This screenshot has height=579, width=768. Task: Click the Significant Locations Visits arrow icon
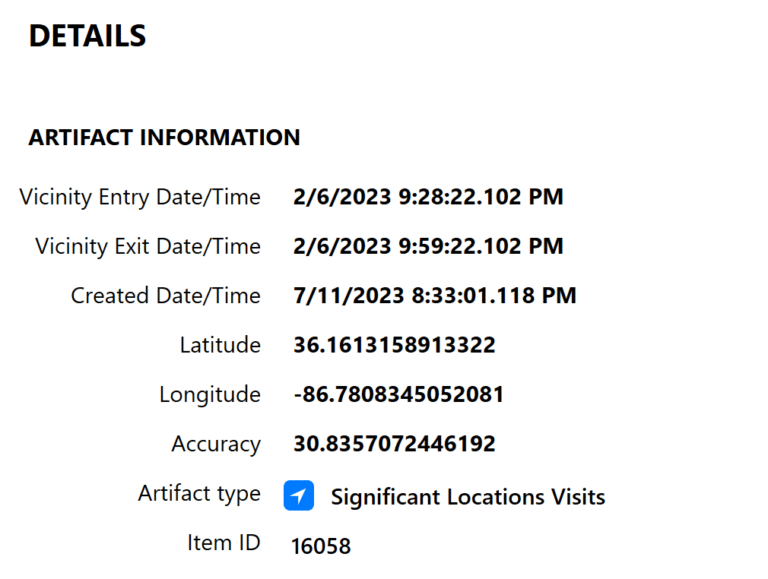pyautogui.click(x=298, y=495)
